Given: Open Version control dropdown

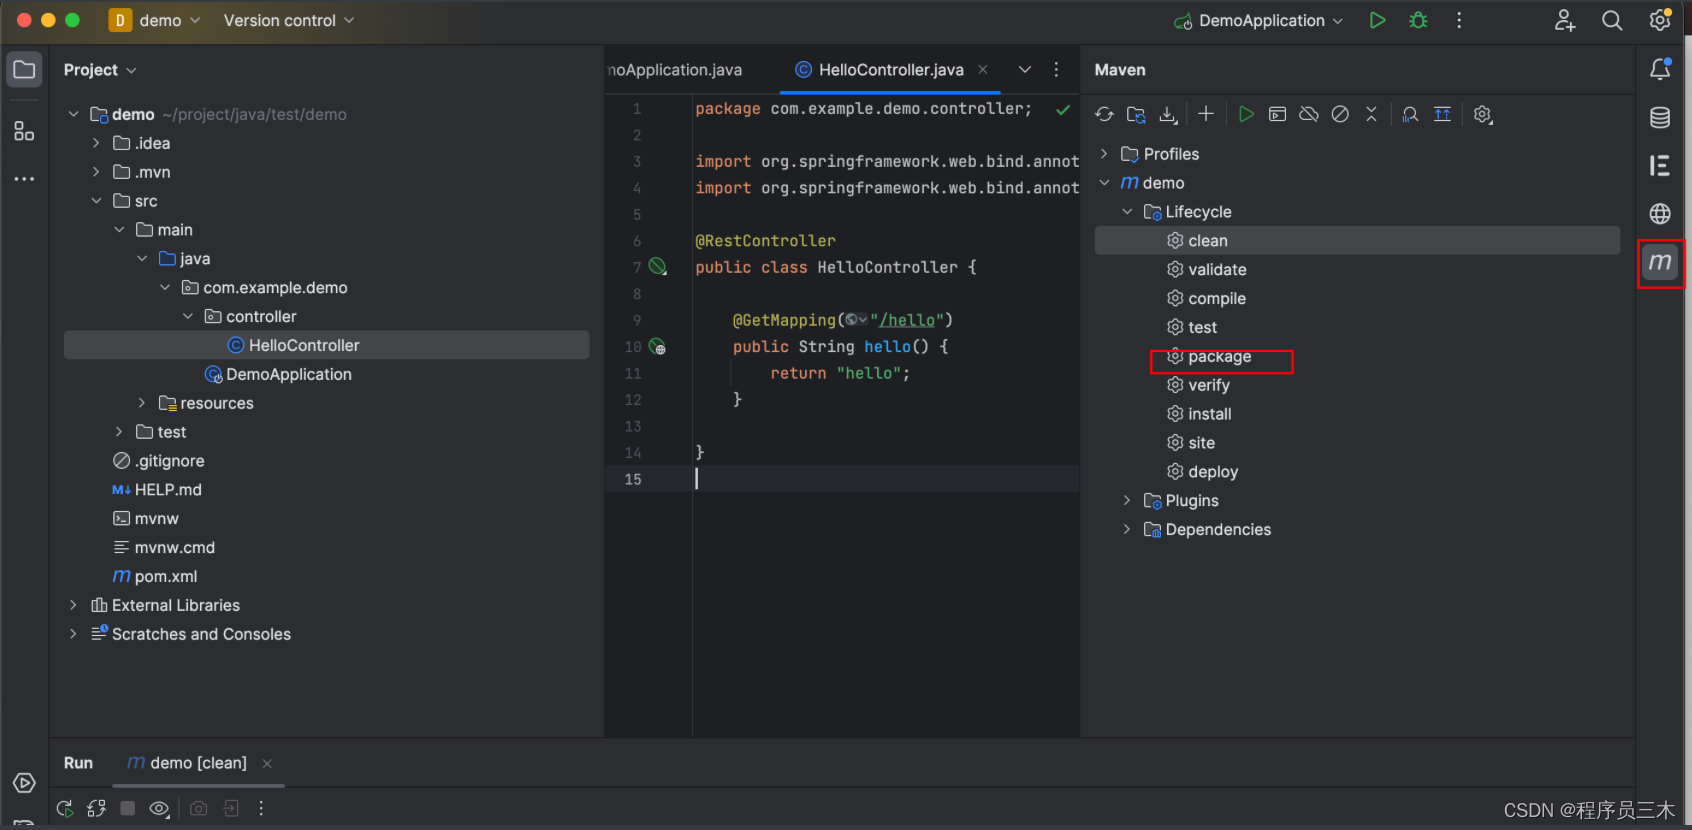Looking at the screenshot, I should [x=289, y=20].
